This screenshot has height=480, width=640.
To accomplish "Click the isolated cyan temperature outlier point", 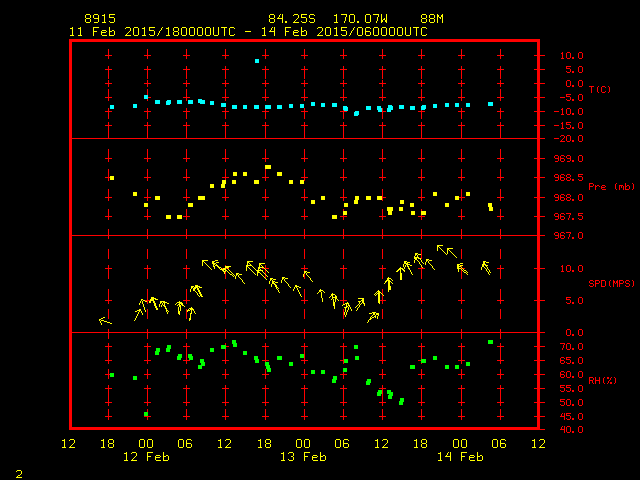I will click(x=257, y=61).
